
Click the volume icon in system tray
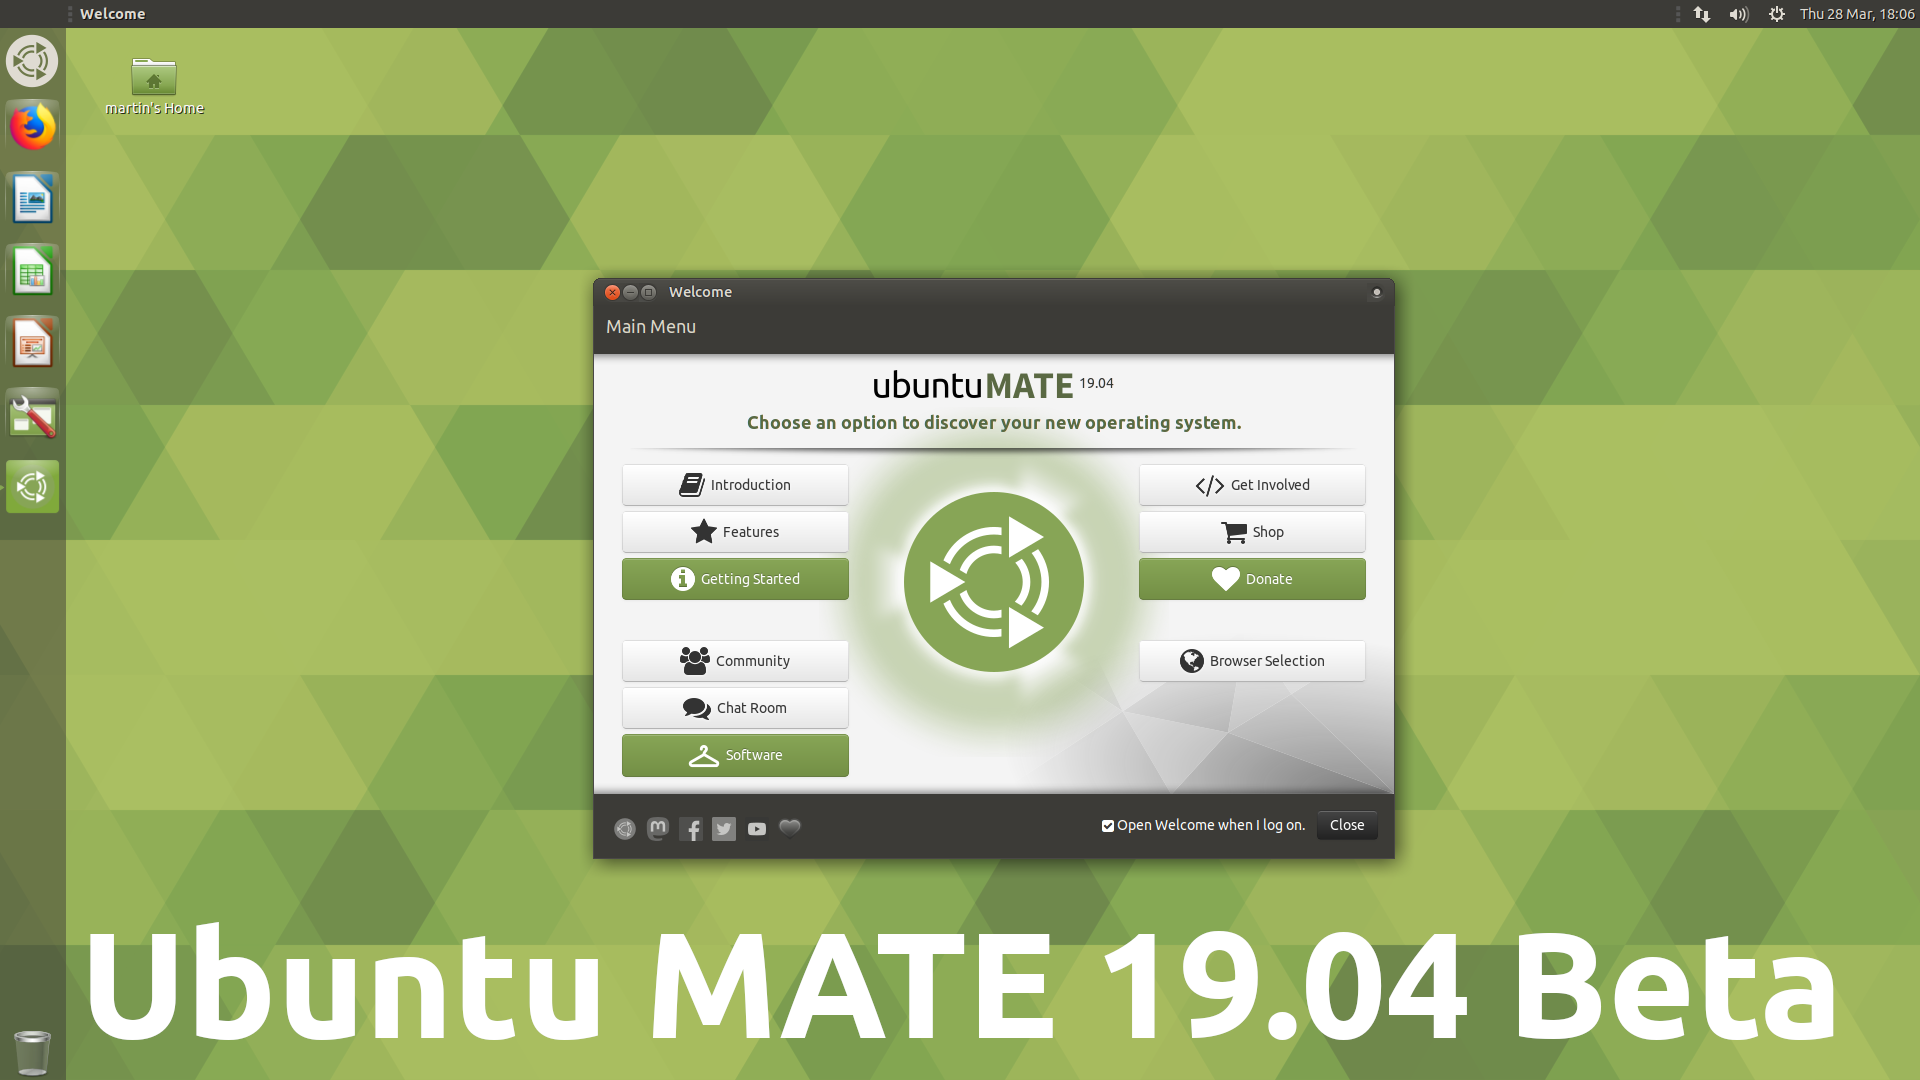click(x=1739, y=13)
